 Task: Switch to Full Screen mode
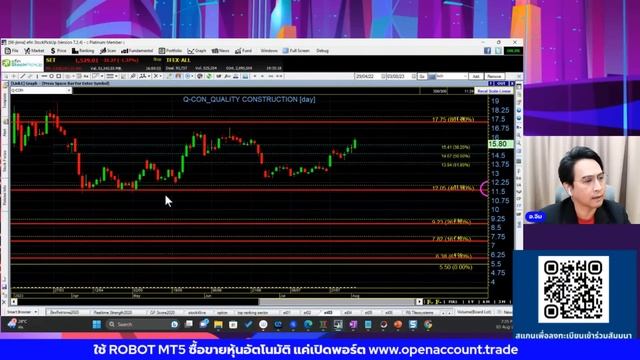296,51
